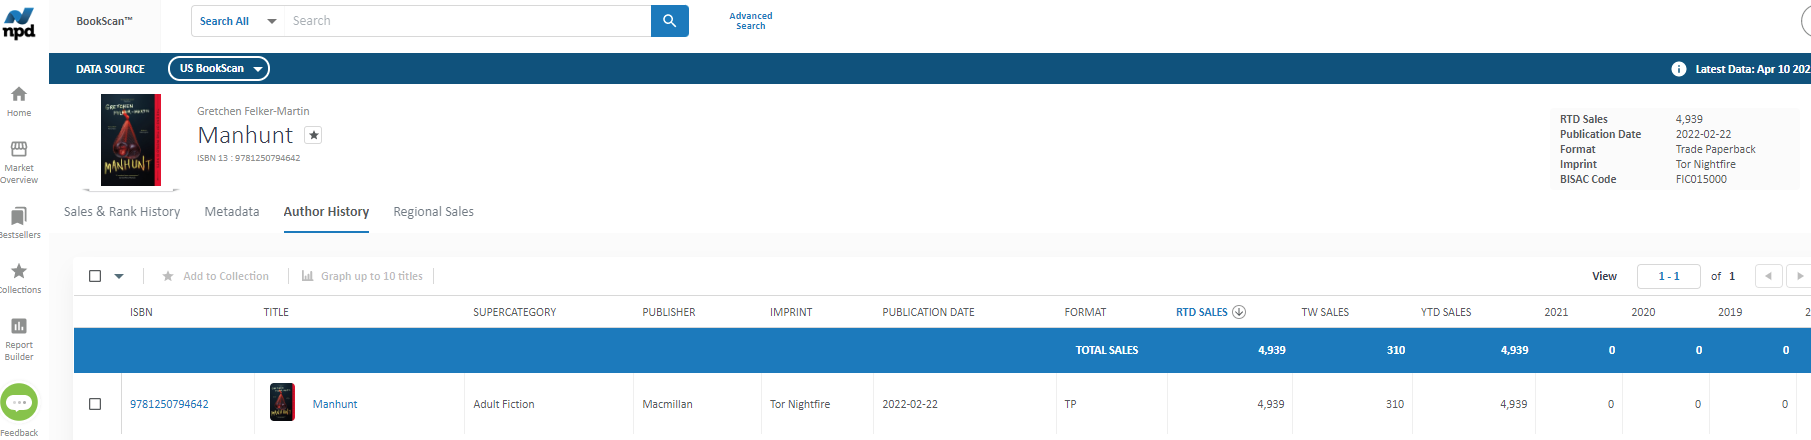Click the large Manhunt book cover
Image resolution: width=1811 pixels, height=440 pixels.
(130, 140)
